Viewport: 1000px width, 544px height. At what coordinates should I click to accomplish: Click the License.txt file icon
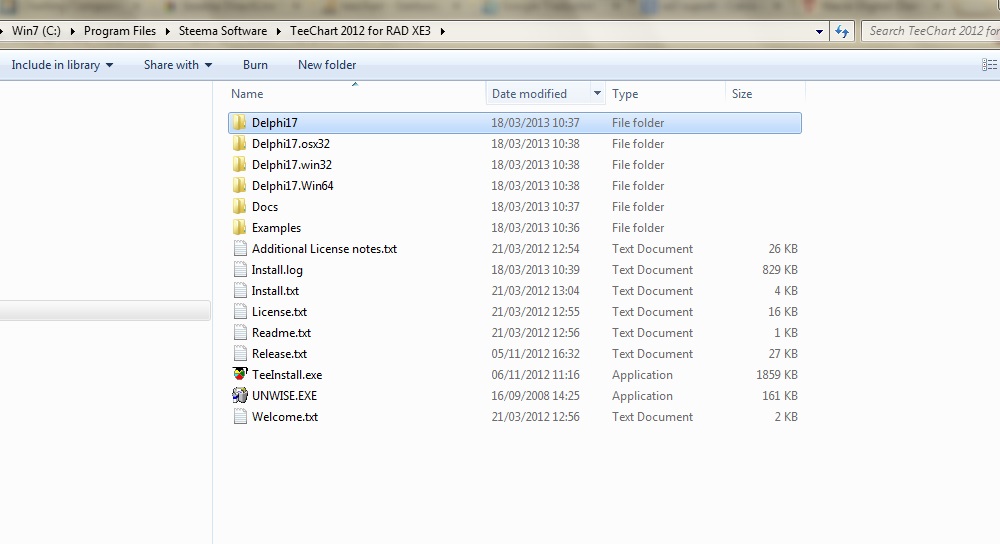(x=240, y=312)
